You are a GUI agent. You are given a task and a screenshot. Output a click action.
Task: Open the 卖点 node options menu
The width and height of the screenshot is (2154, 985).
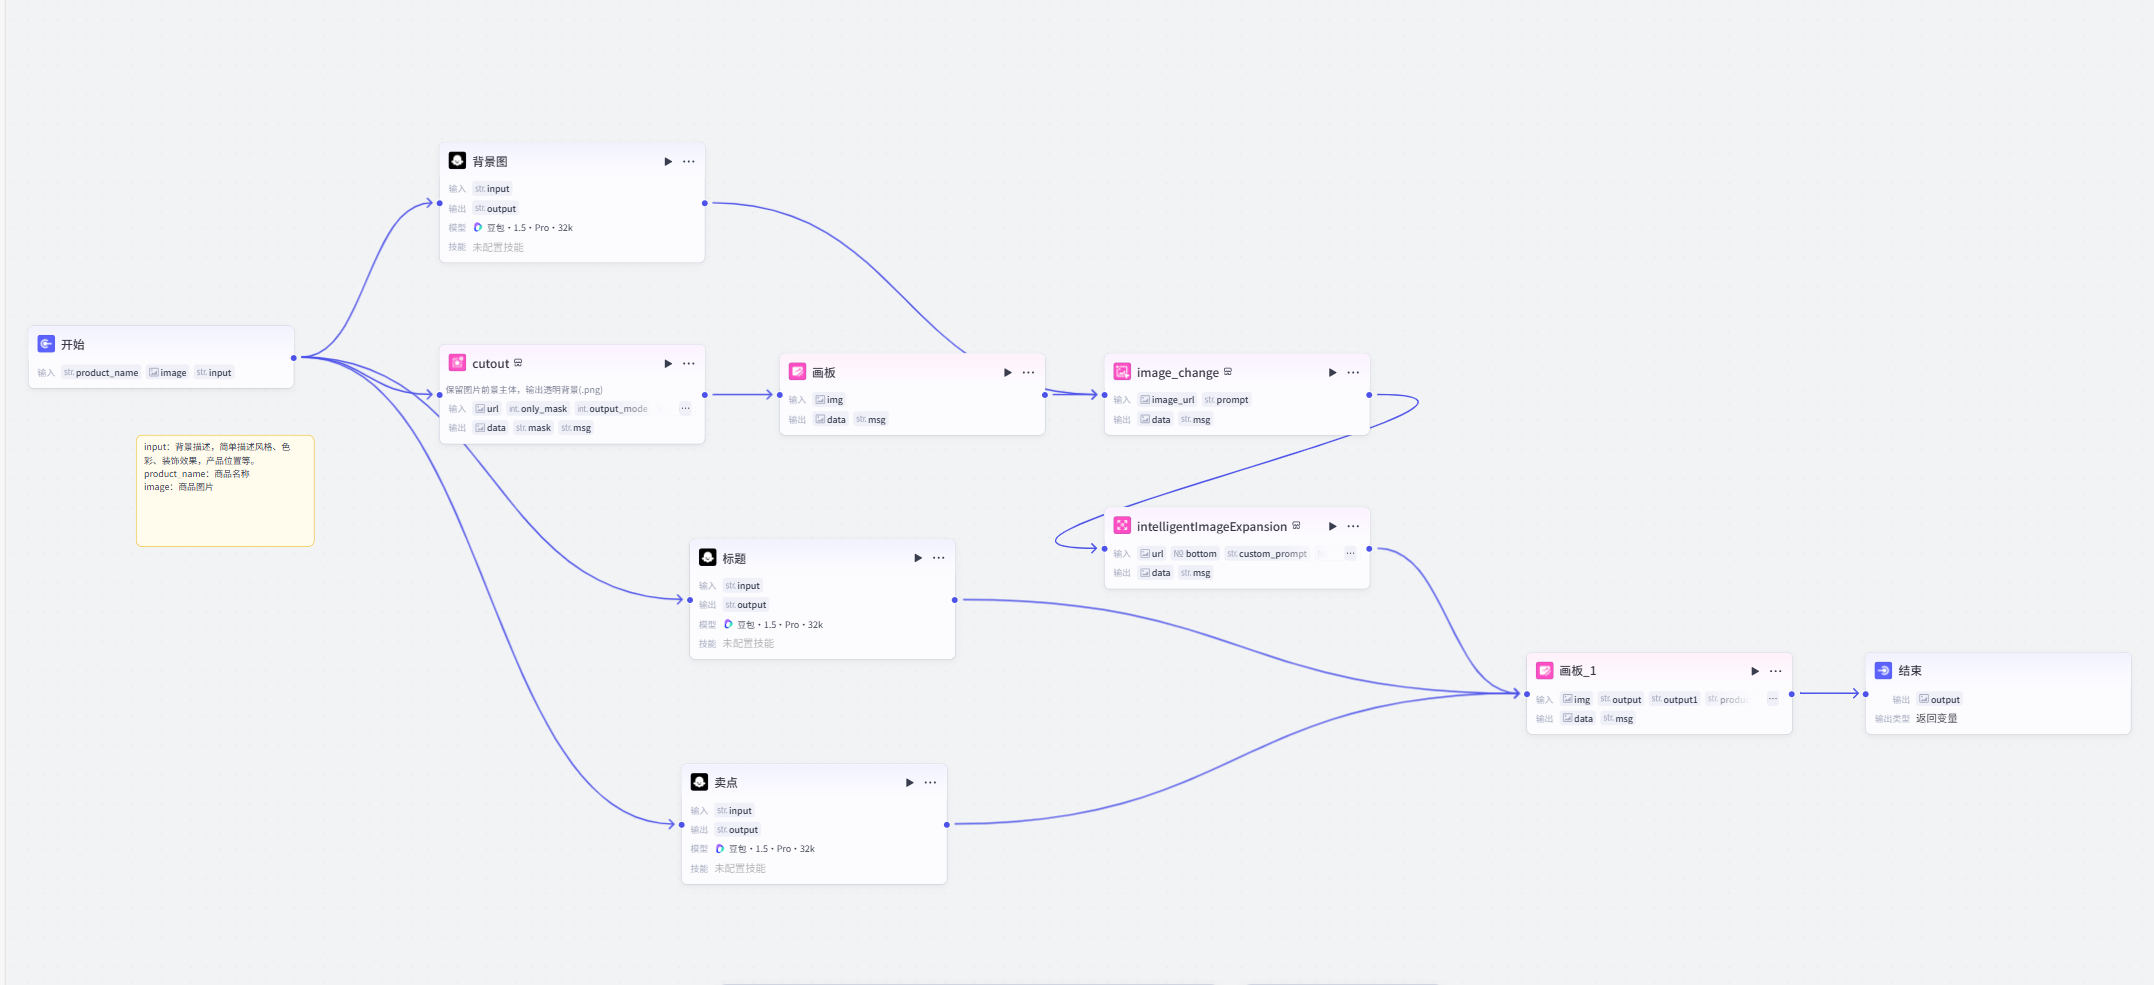(930, 783)
